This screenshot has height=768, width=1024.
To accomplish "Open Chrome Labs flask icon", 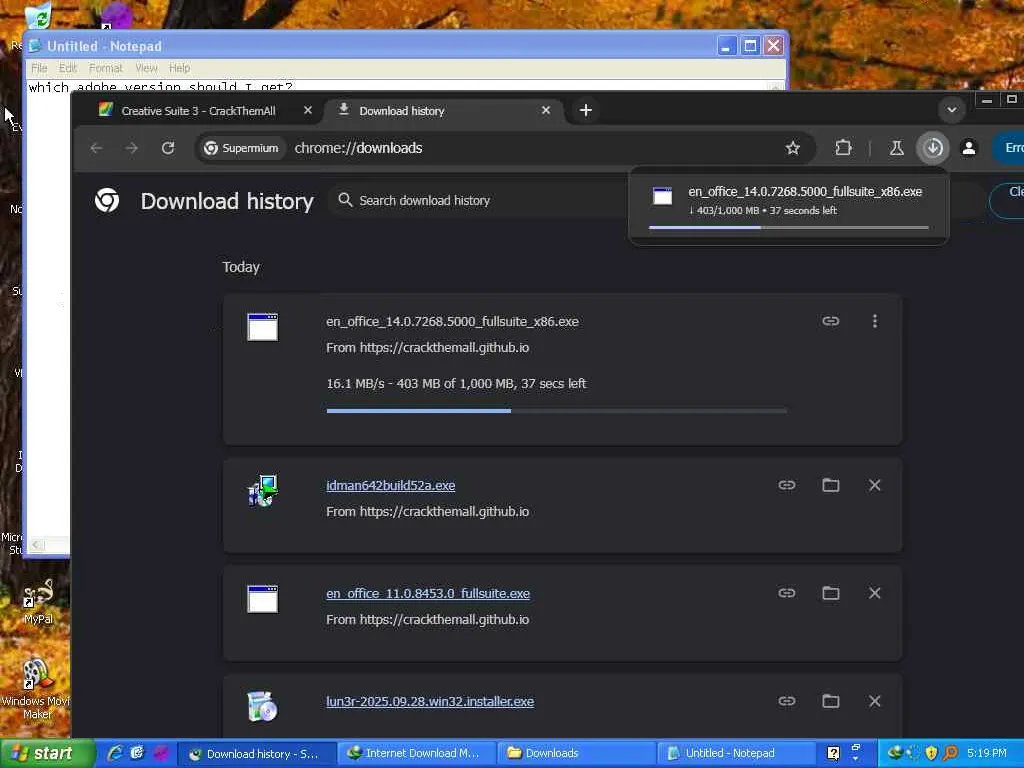I will [897, 148].
